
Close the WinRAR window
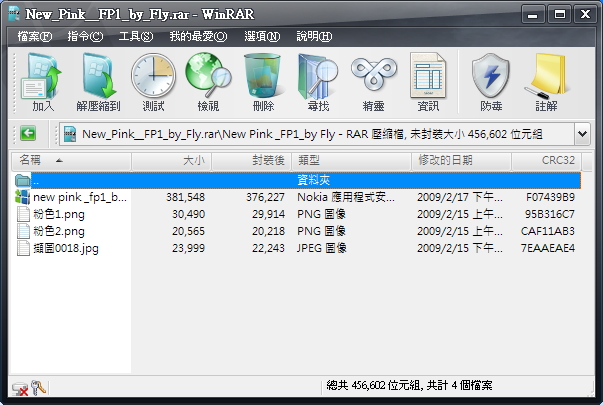tap(585, 14)
